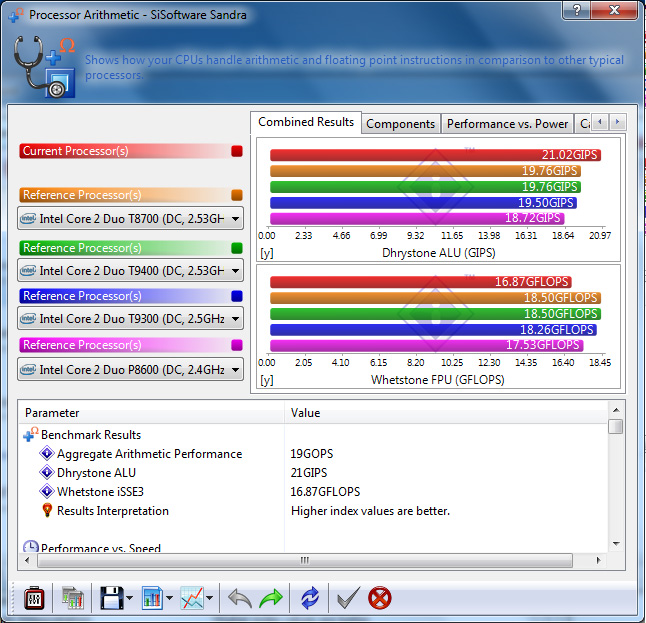Open the line graph icon dropdown arrow
This screenshot has height=623, width=646.
[209, 598]
